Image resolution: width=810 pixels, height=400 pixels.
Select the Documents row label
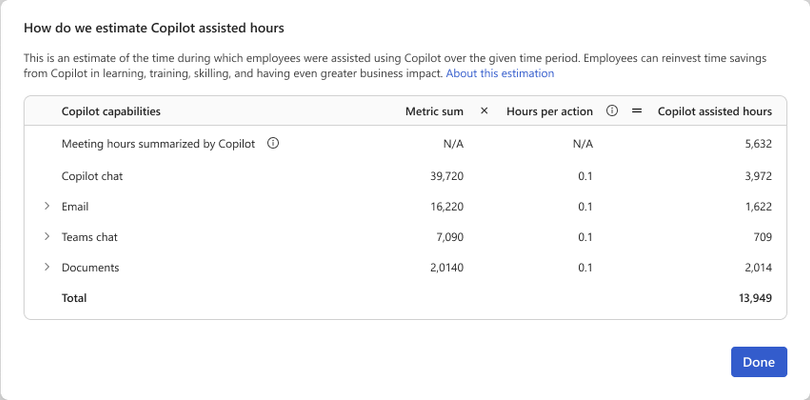point(90,268)
